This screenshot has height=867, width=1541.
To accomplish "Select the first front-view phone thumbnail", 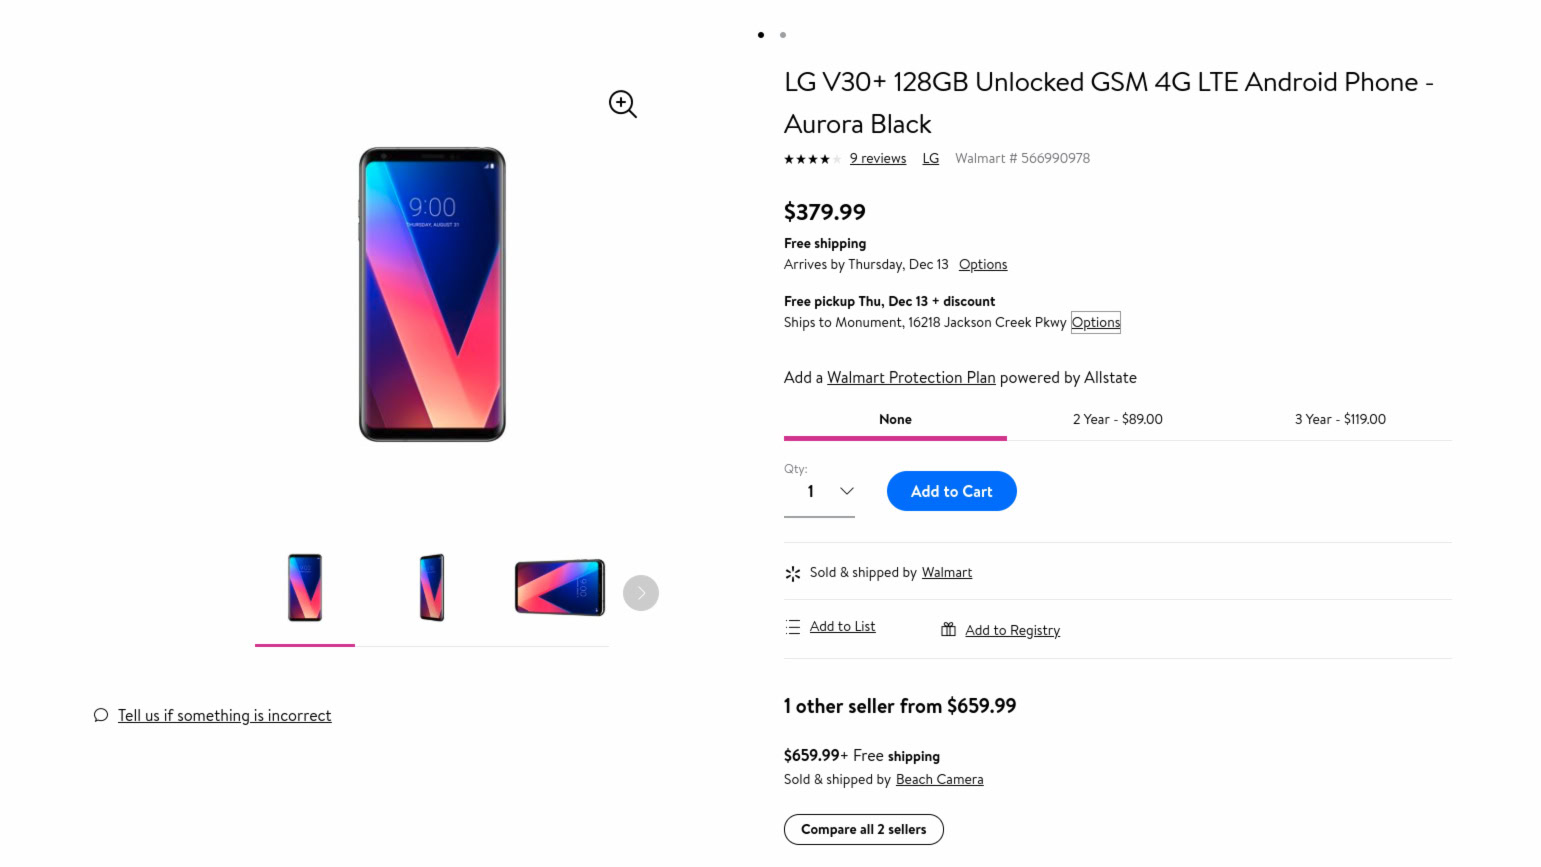I will (305, 588).
